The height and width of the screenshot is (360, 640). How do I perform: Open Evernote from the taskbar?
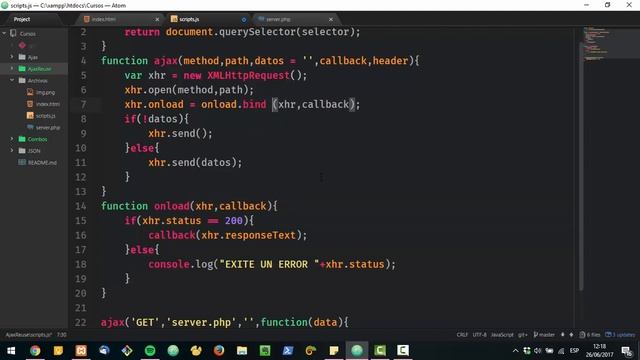pos(265,351)
